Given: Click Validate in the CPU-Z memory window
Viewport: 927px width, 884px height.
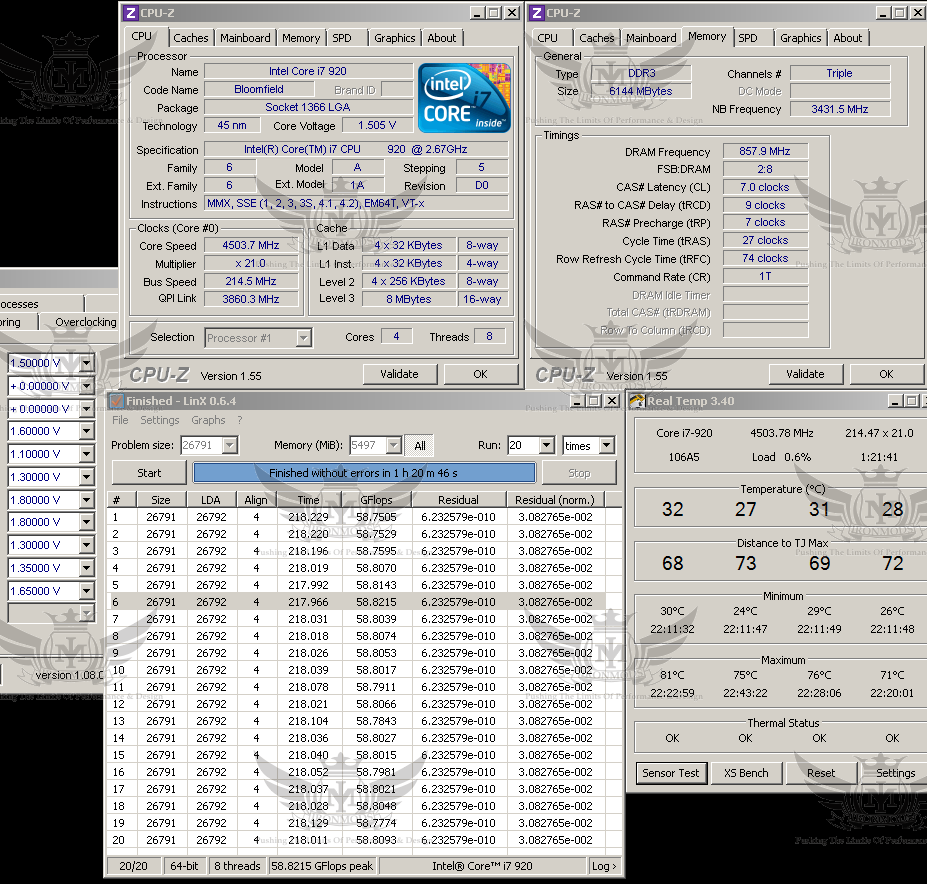Looking at the screenshot, I should click(805, 374).
